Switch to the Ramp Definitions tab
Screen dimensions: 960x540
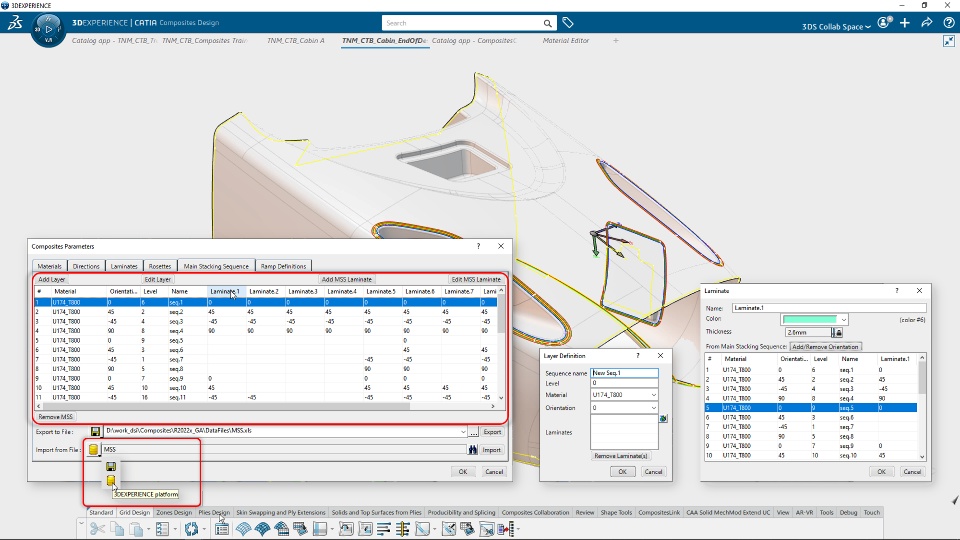283,266
